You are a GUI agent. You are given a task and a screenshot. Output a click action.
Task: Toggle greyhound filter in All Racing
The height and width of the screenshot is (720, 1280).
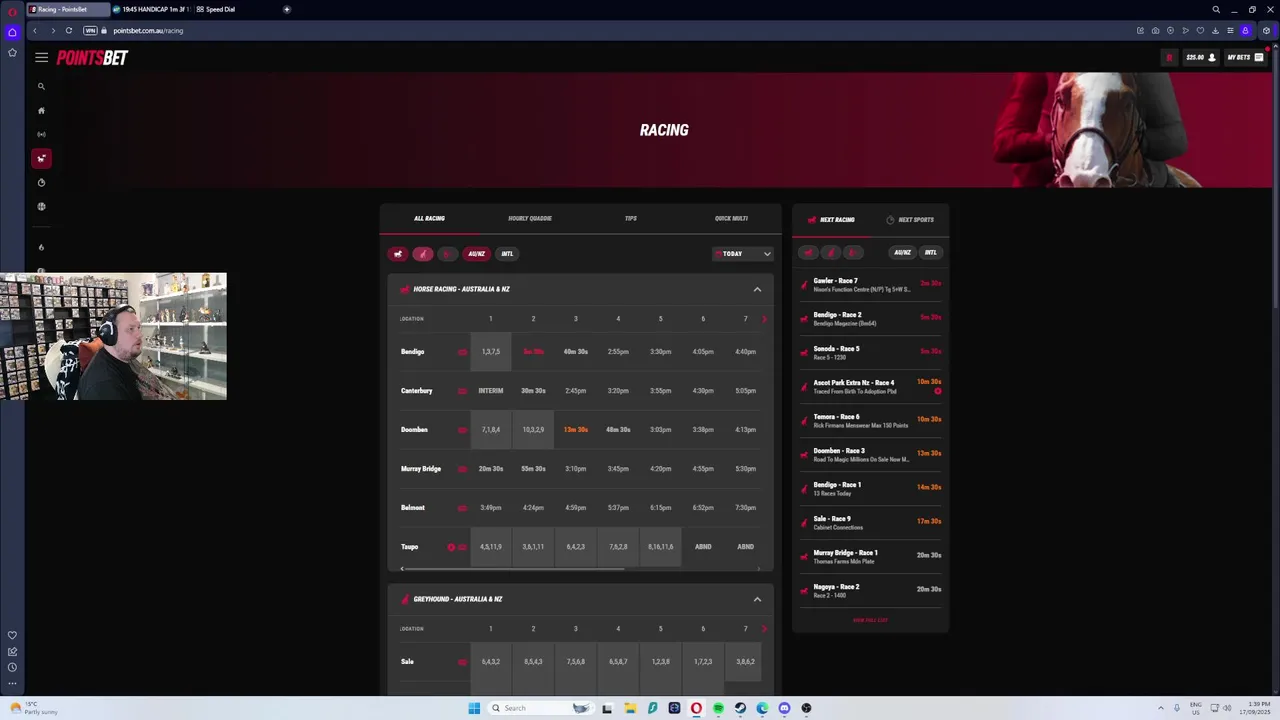coord(423,254)
